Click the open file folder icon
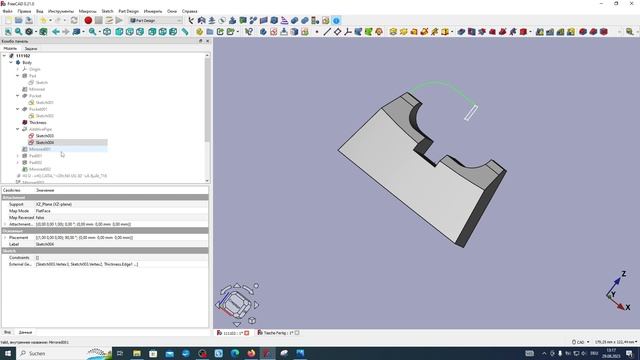Viewport: 640px width, 360px height. (19, 20)
